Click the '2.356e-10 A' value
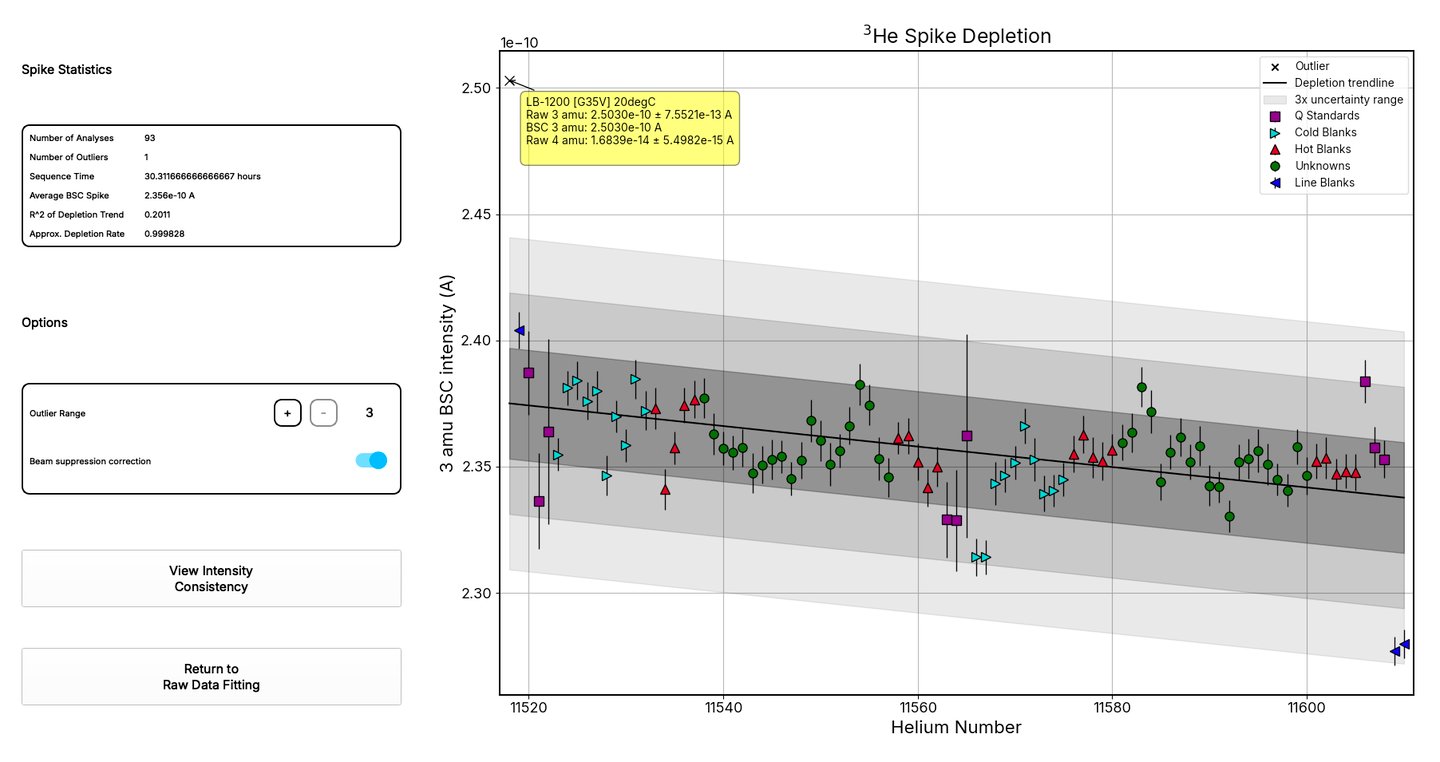 tap(169, 195)
